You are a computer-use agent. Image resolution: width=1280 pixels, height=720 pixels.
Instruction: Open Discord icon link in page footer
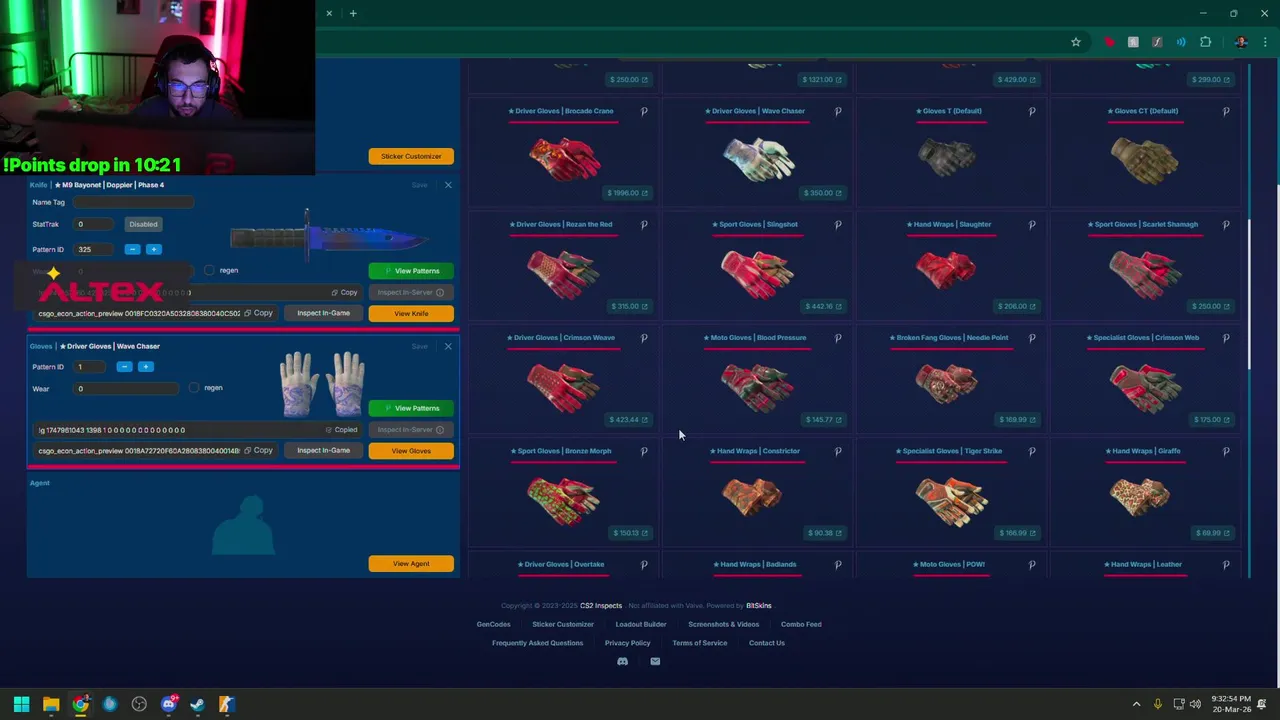point(622,661)
